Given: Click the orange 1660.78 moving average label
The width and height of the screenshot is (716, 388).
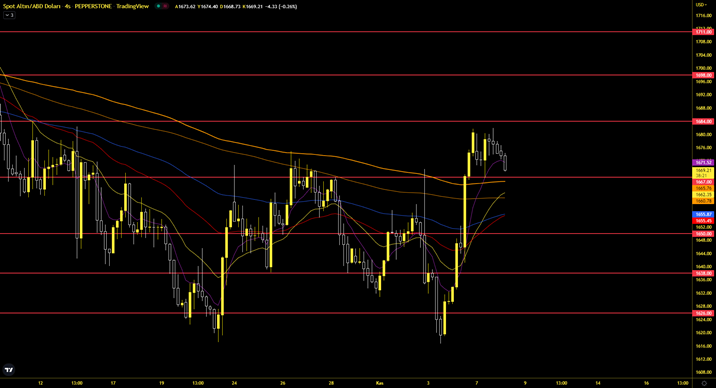Looking at the screenshot, I should click(x=703, y=201).
